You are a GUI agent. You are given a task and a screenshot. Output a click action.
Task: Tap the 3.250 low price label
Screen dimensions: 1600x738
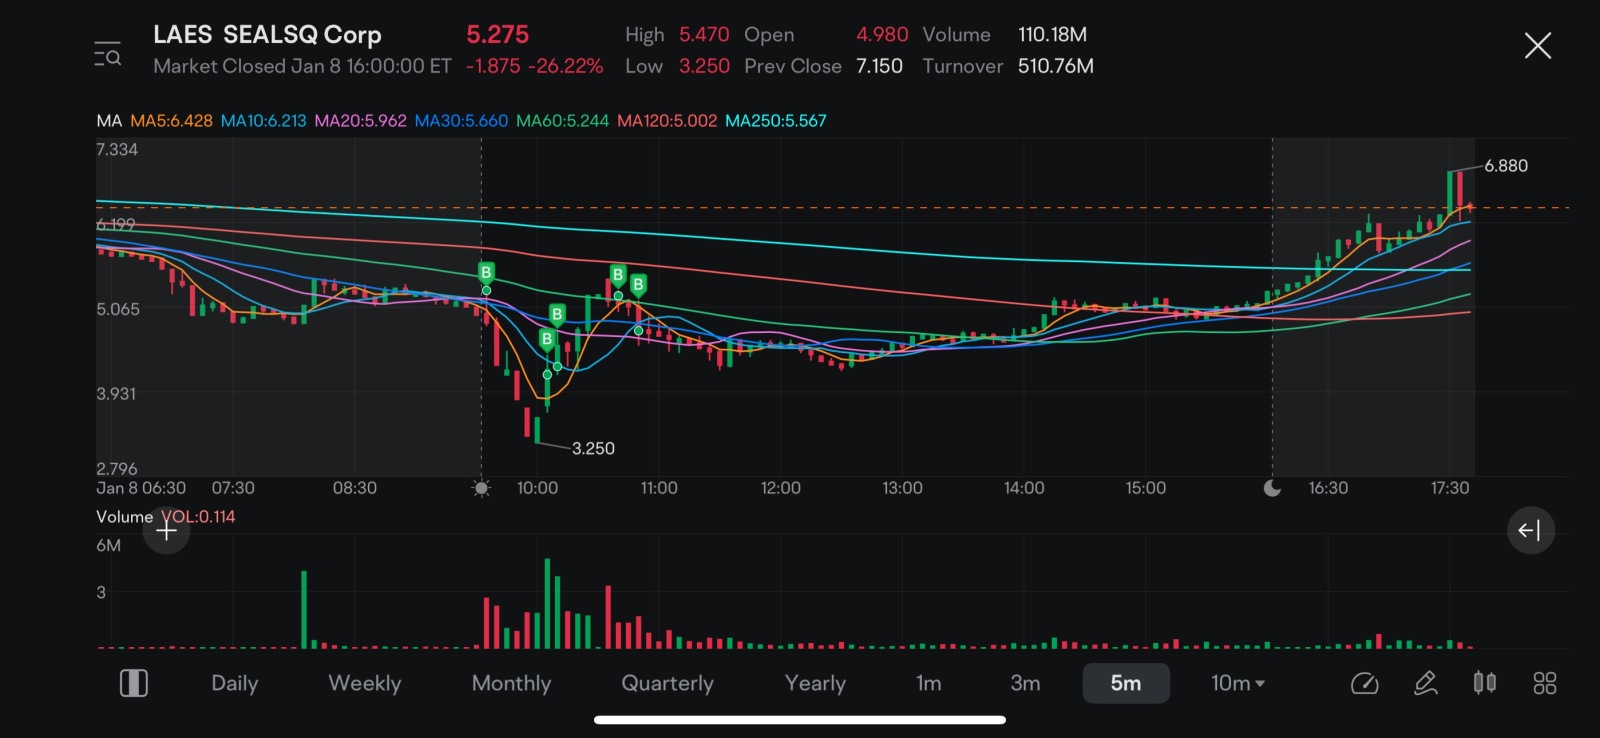tap(593, 449)
